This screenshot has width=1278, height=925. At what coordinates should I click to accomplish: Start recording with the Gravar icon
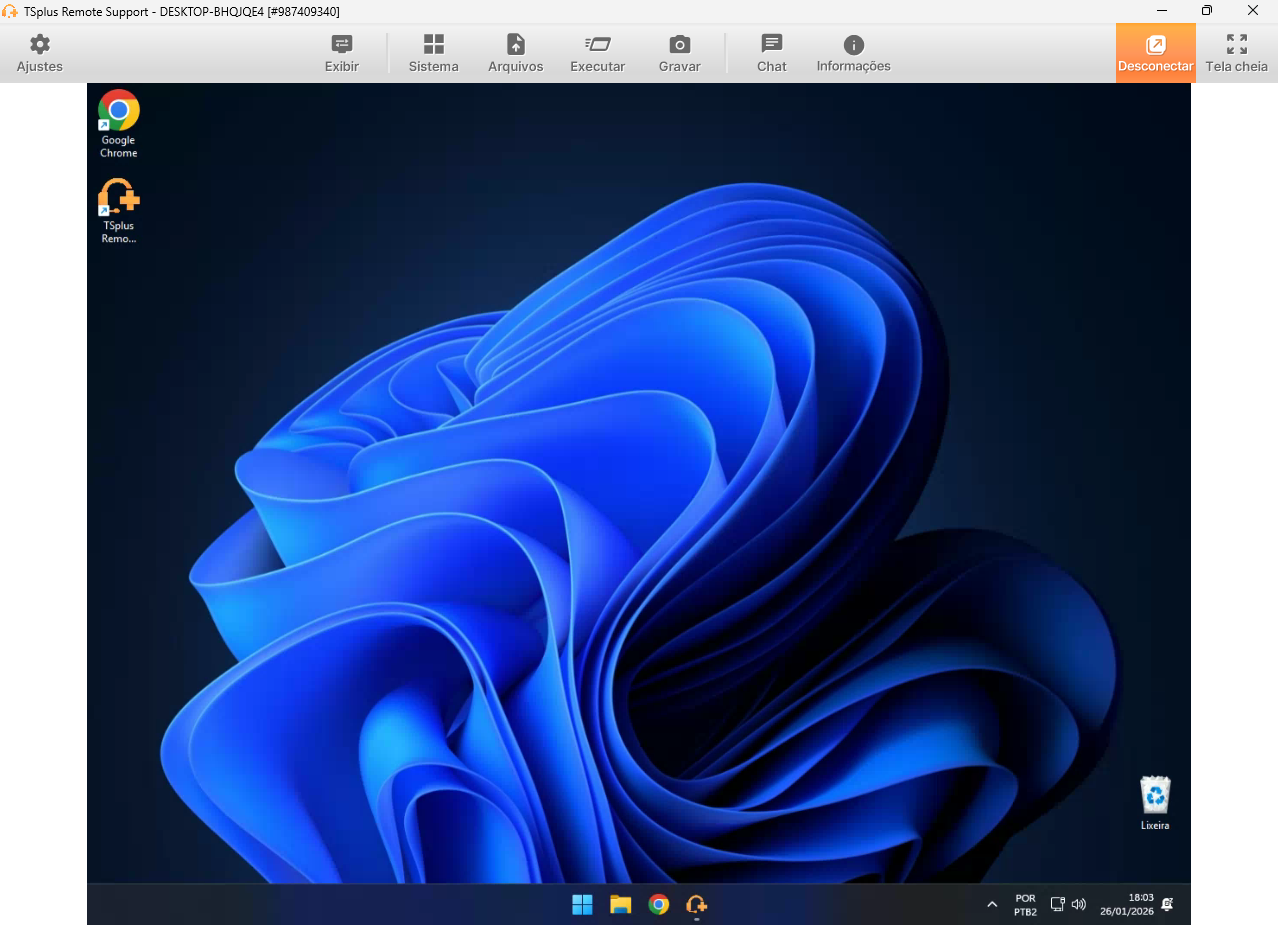679,54
